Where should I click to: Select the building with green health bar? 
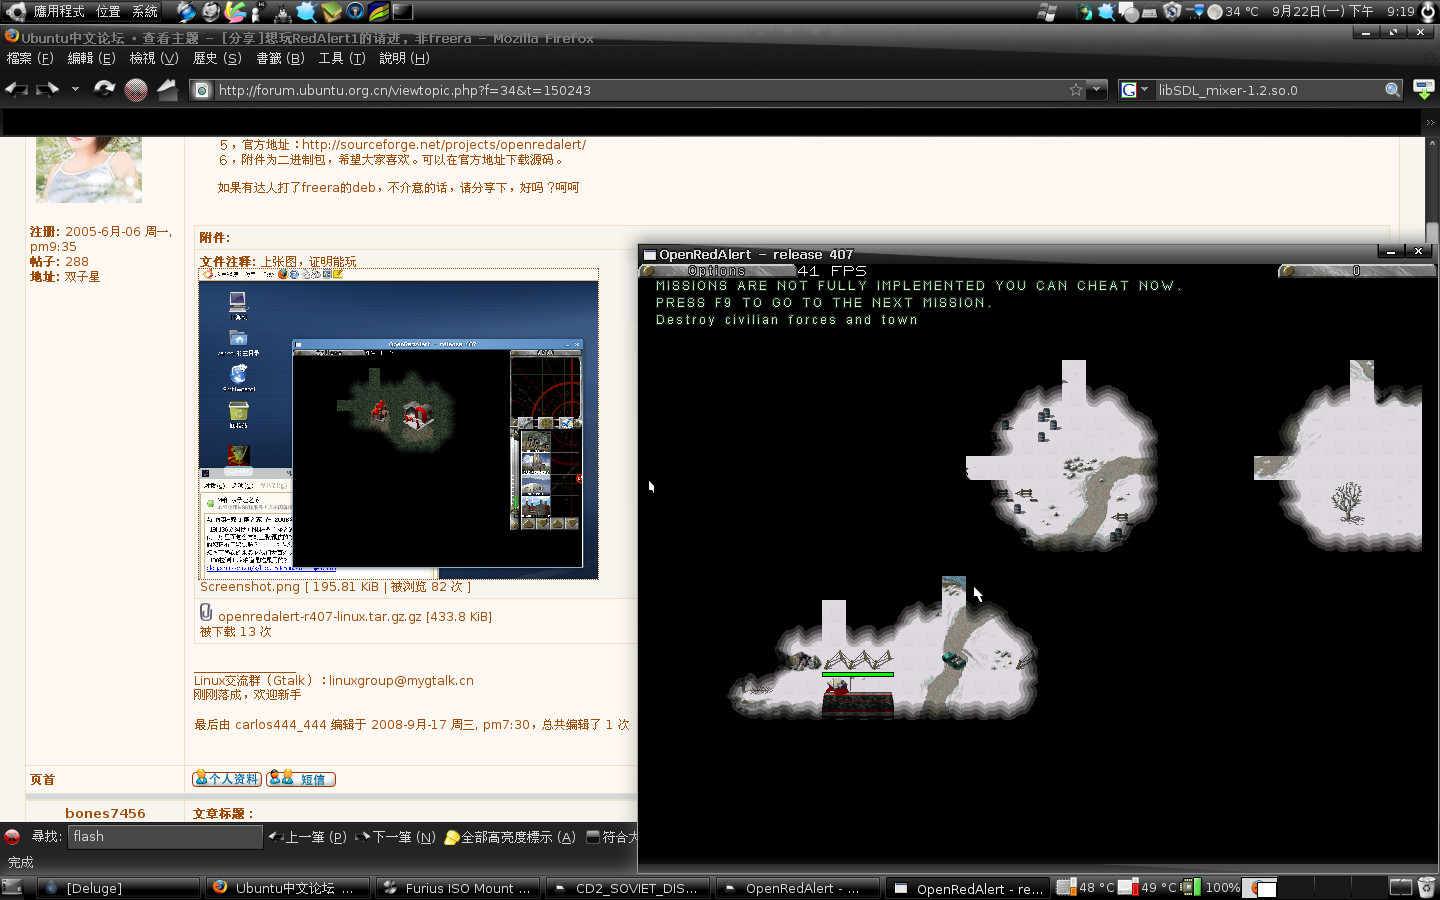pos(857,697)
